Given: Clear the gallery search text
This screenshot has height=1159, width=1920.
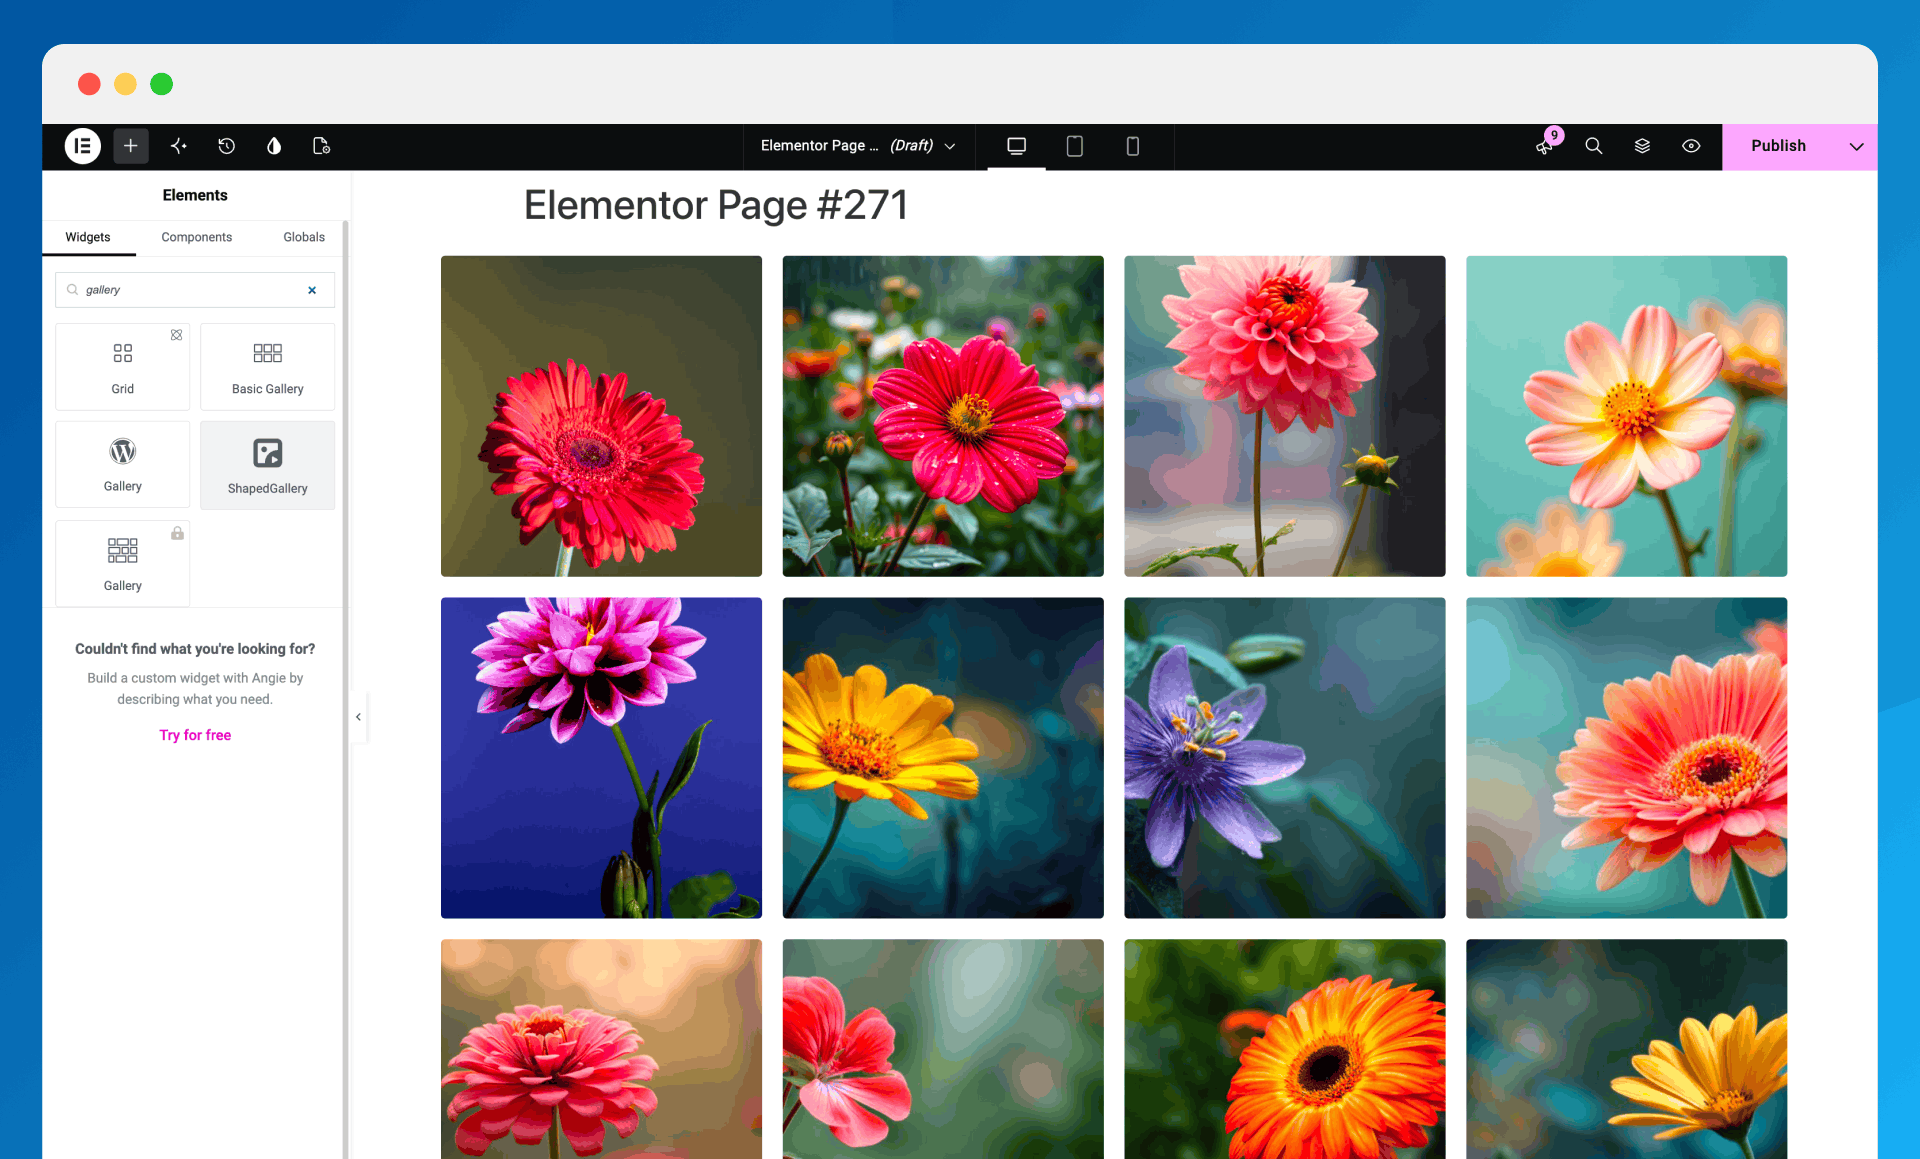Looking at the screenshot, I should pos(312,290).
